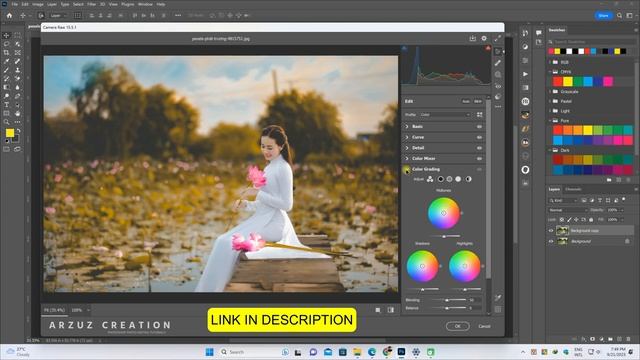The height and width of the screenshot is (360, 640).
Task: Expand the Grayscale swatch group
Action: point(550,91)
